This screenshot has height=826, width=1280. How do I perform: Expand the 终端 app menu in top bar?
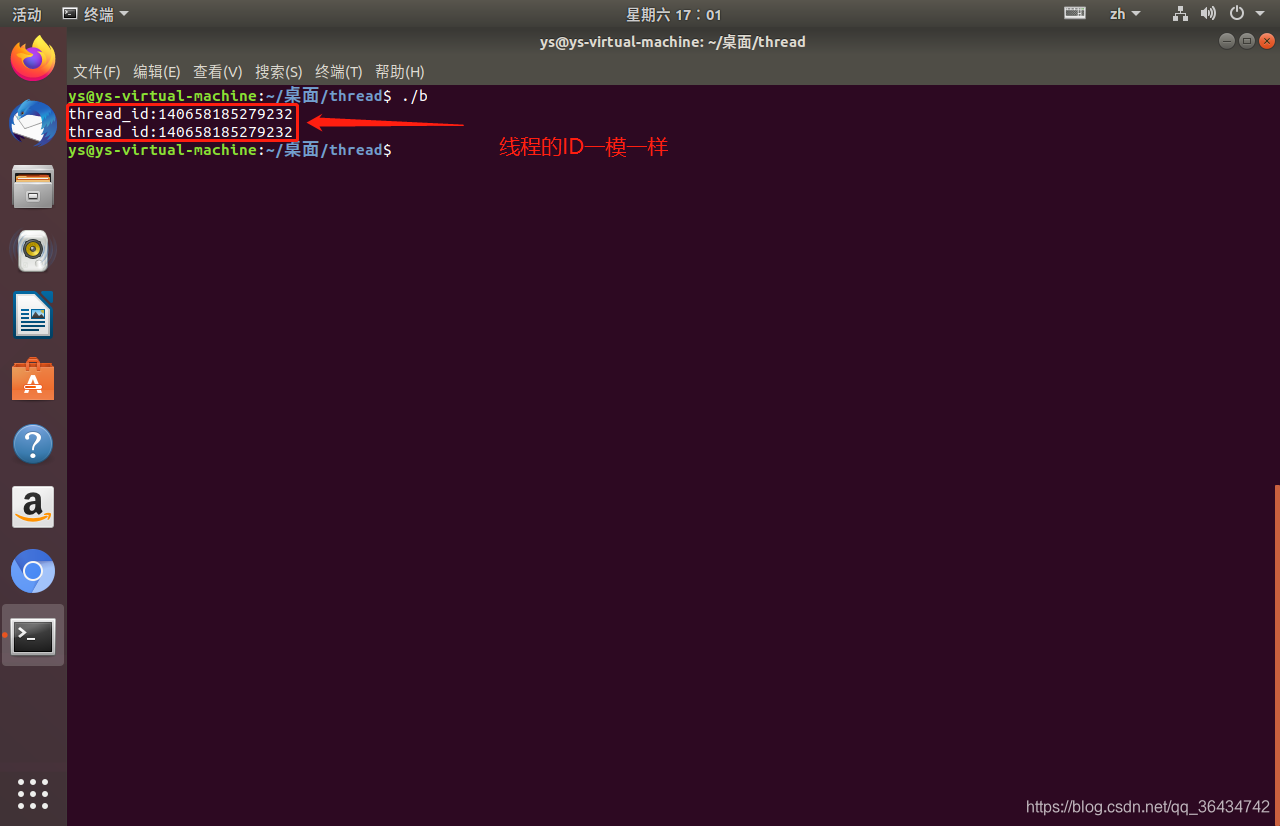pos(95,14)
